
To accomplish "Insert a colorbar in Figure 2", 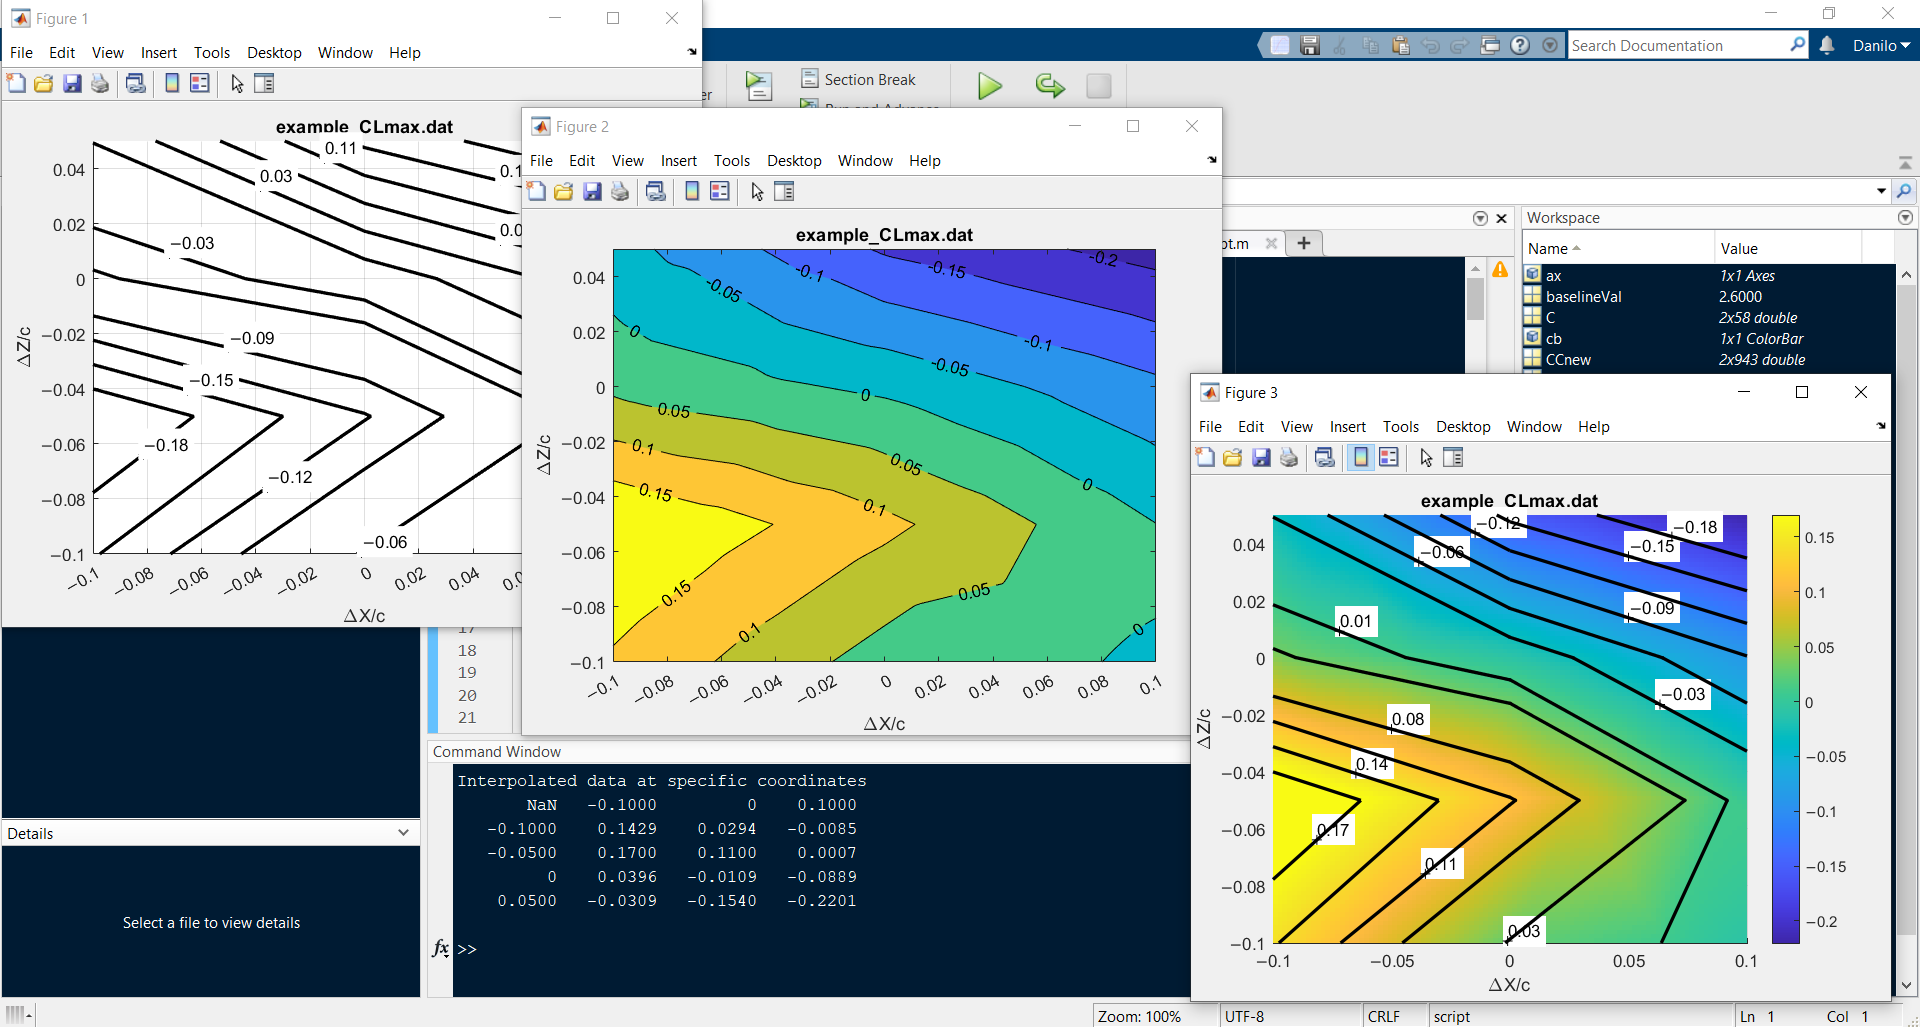I will 692,191.
